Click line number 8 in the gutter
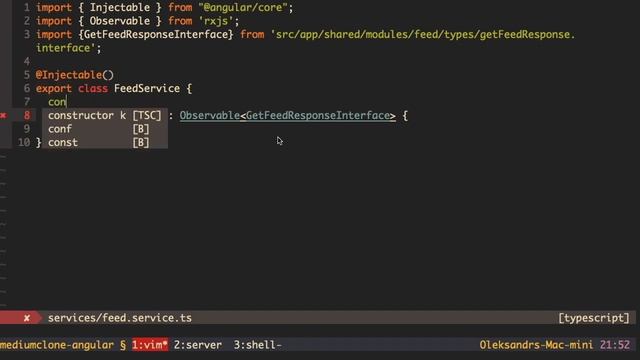This screenshot has width=640, height=360. 27,116
